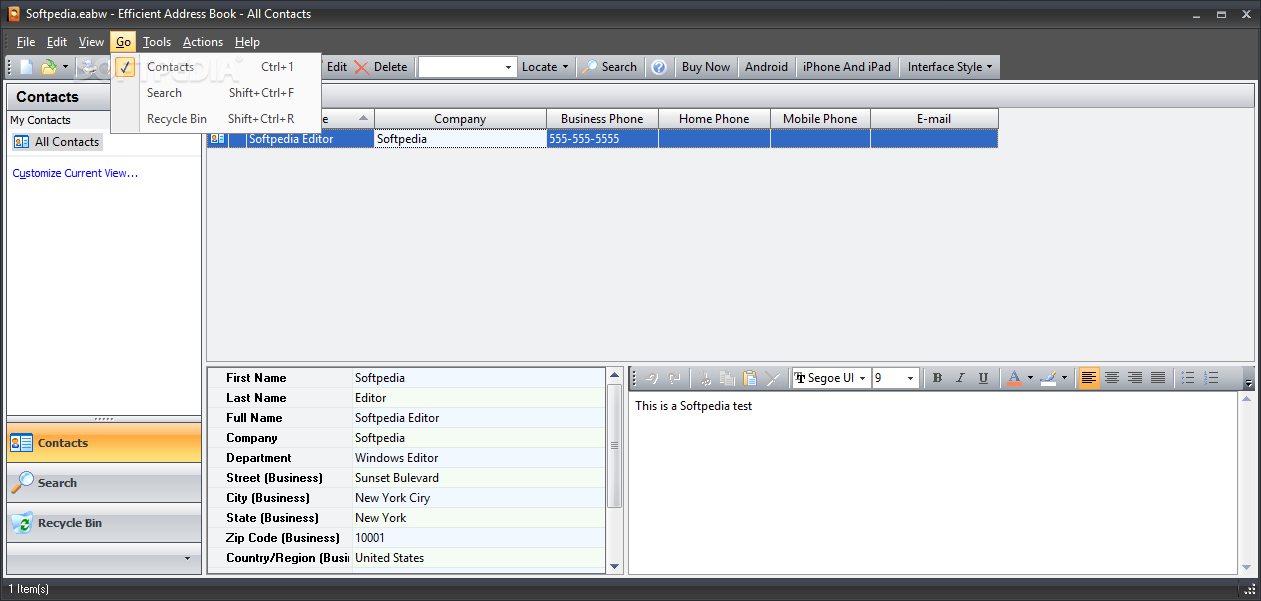The width and height of the screenshot is (1261, 601).
Task: Click the Department field value Windows Editor
Action: [397, 458]
